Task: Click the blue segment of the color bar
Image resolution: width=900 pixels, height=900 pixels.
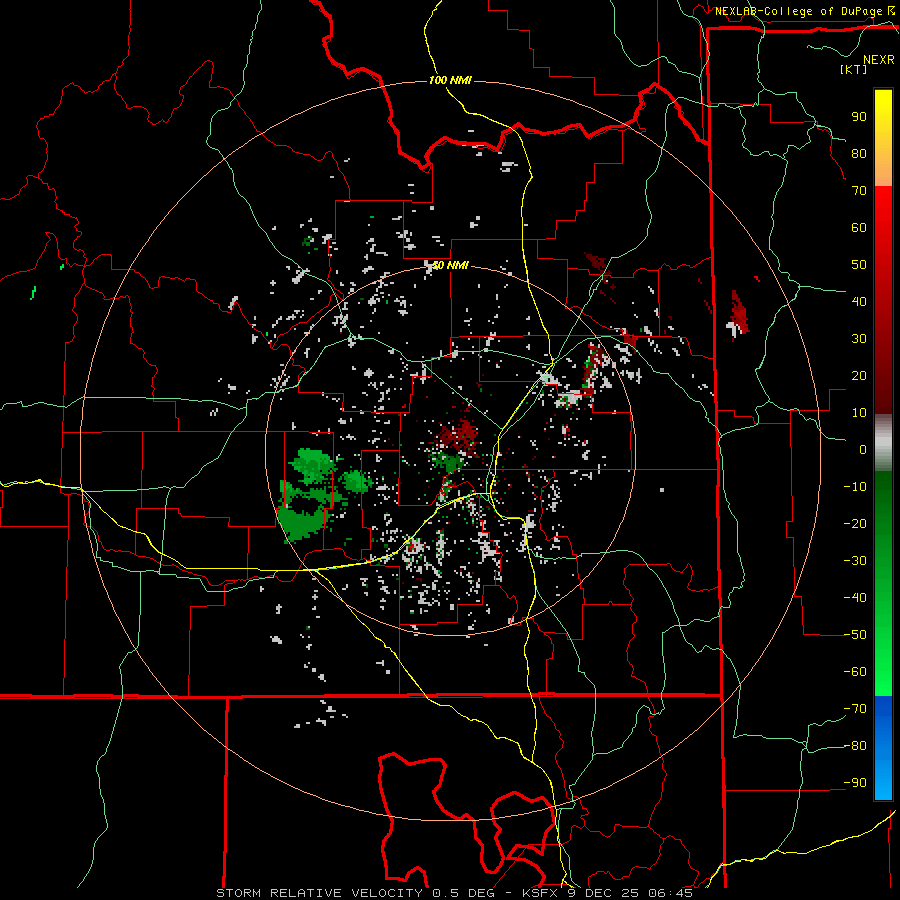Action: coord(883,748)
